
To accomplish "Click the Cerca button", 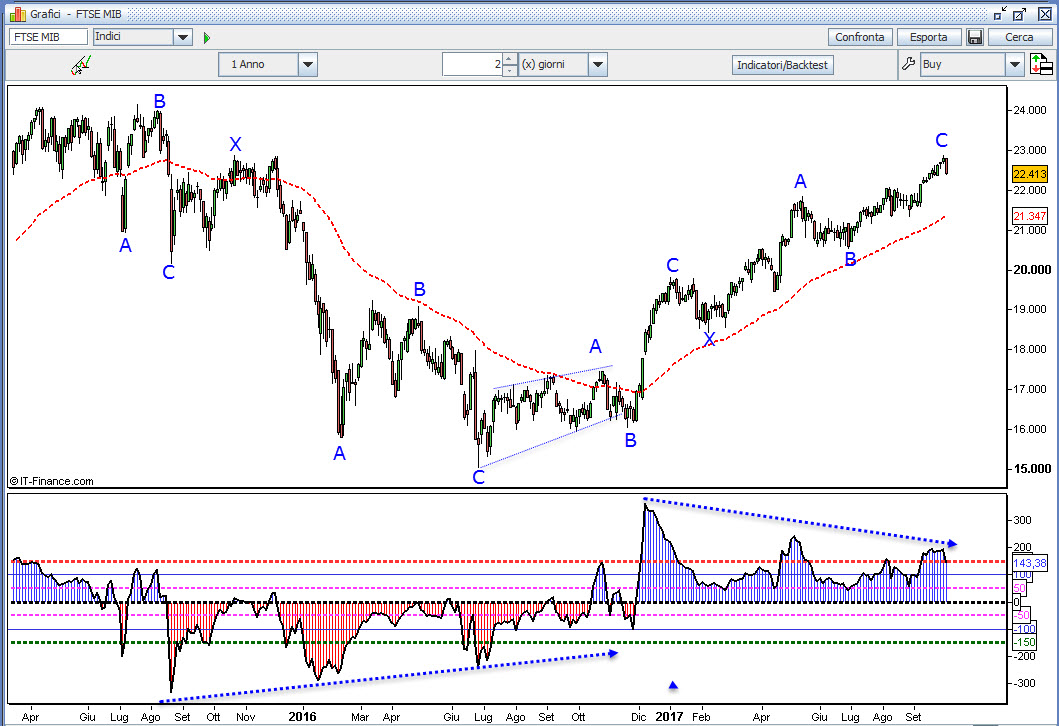I will click(1019, 37).
